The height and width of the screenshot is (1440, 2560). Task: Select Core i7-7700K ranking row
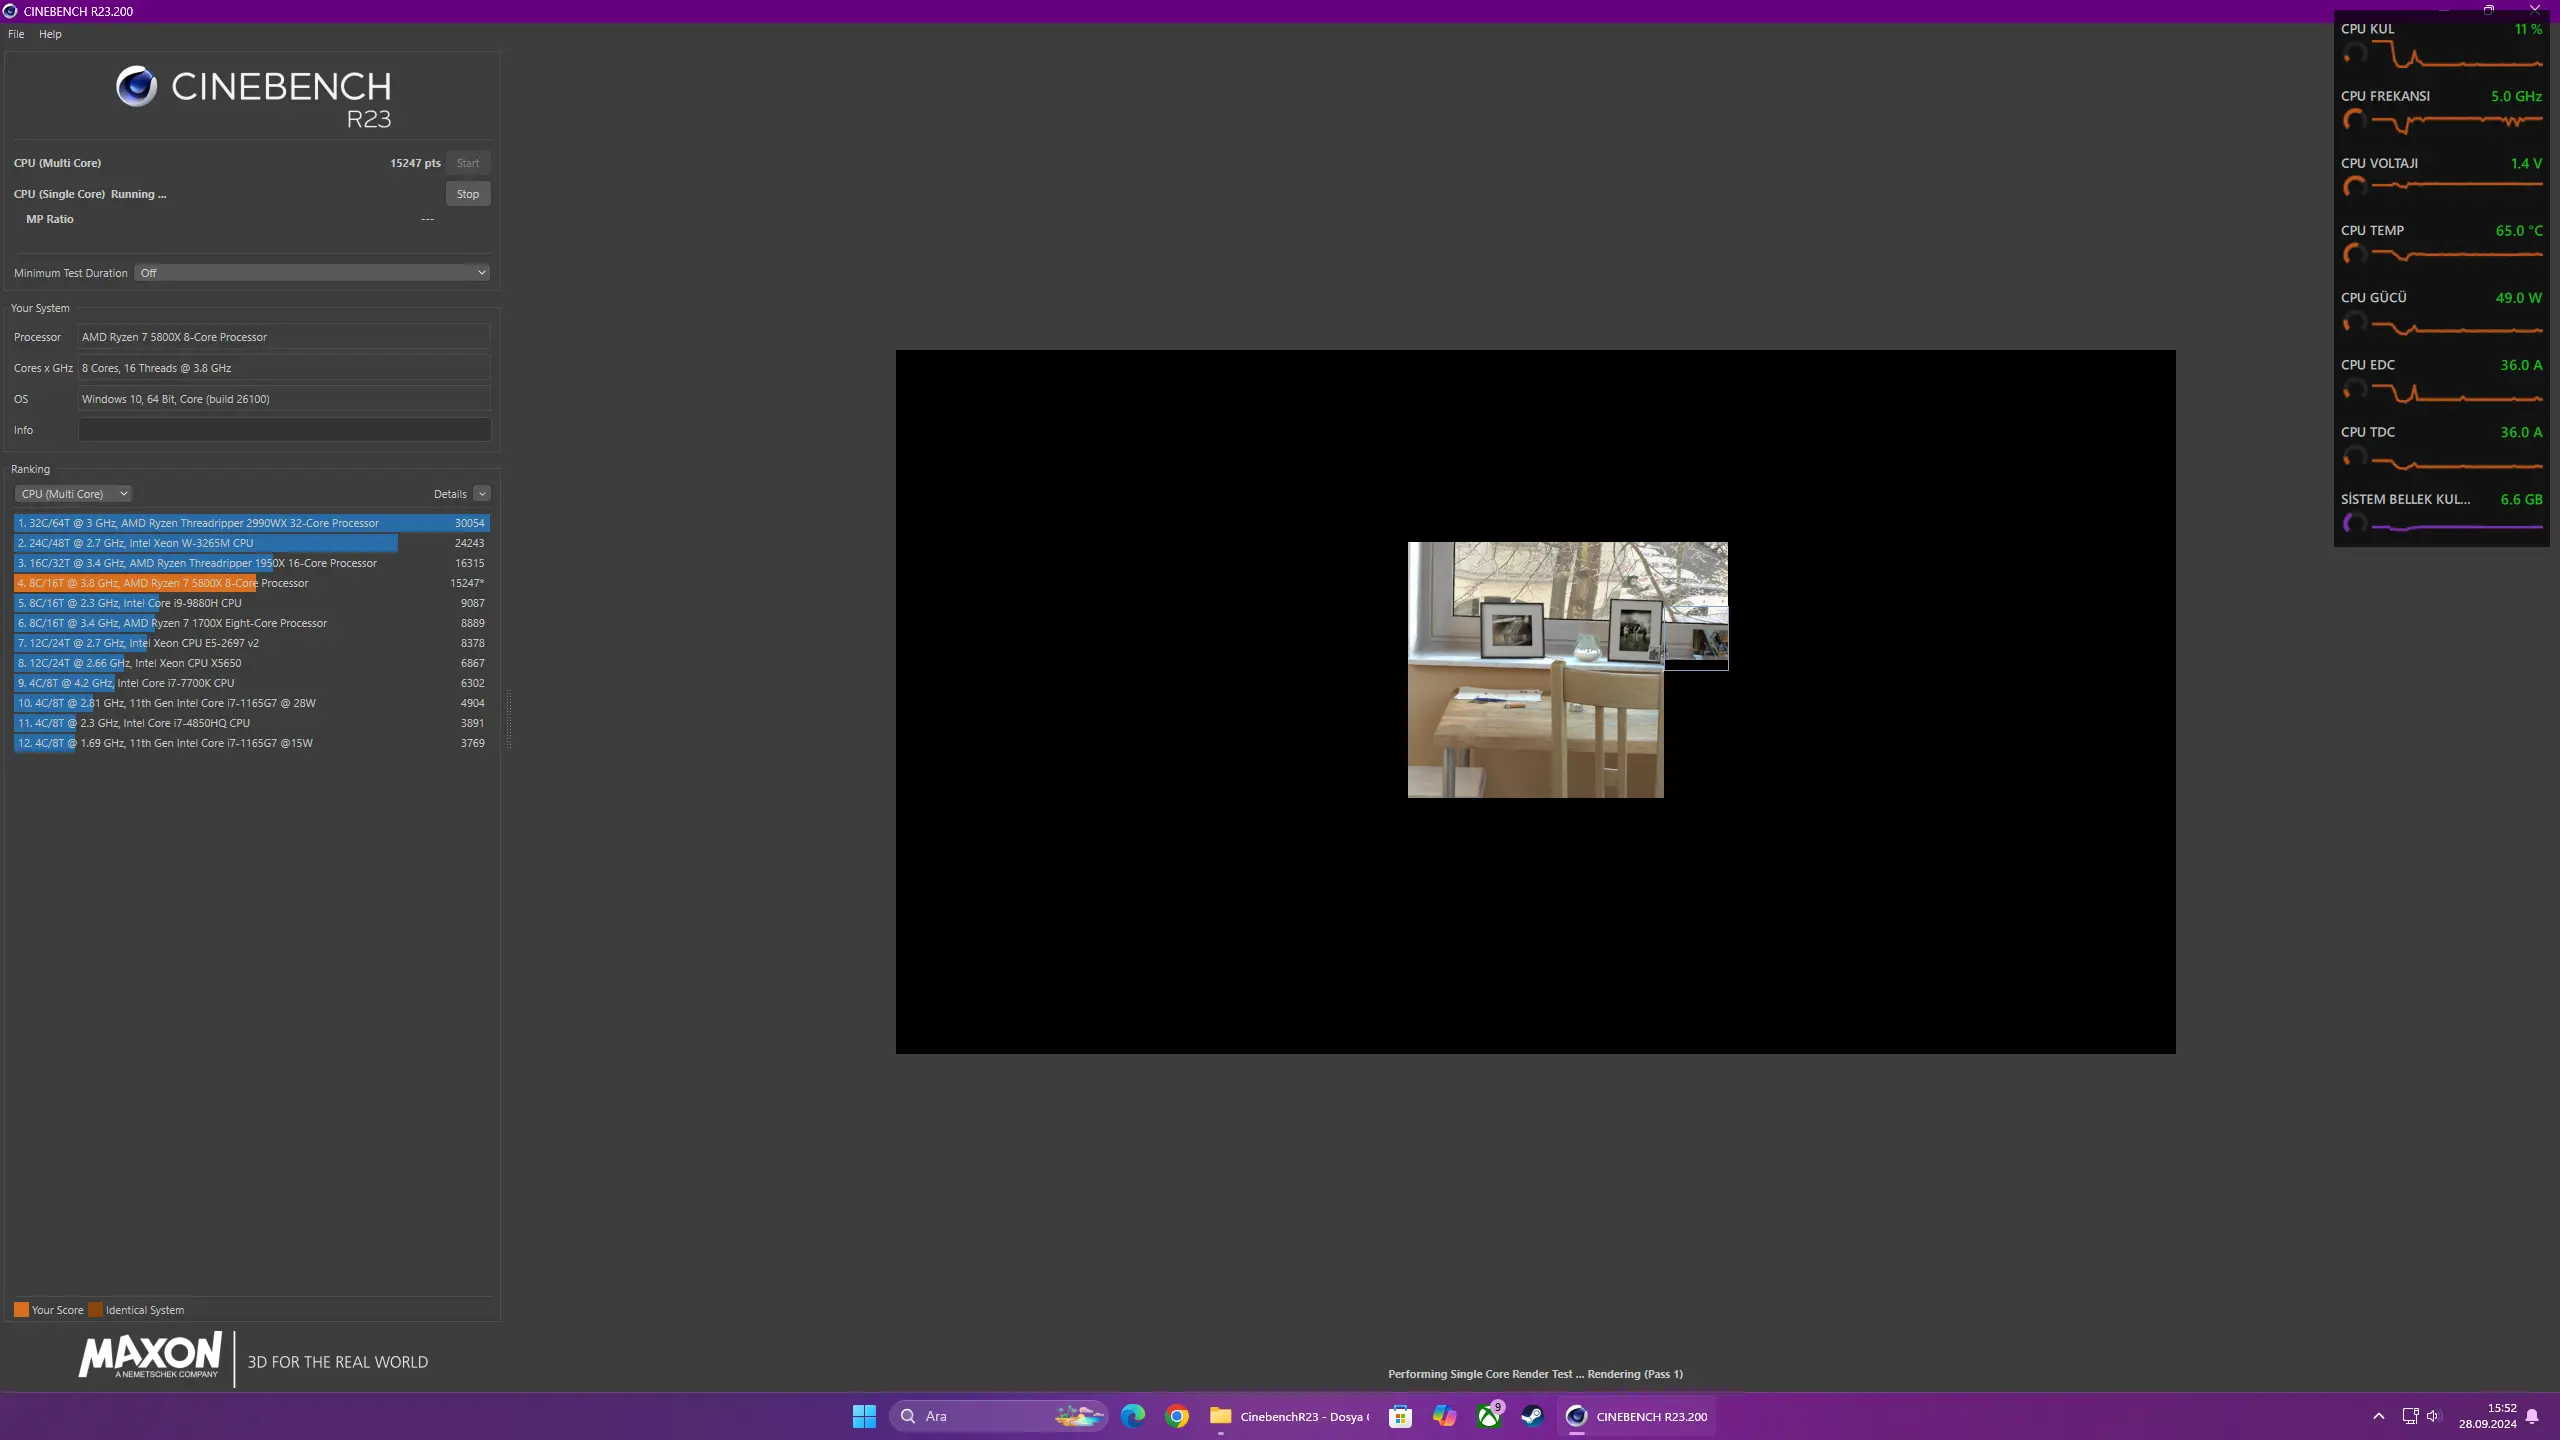click(x=252, y=683)
